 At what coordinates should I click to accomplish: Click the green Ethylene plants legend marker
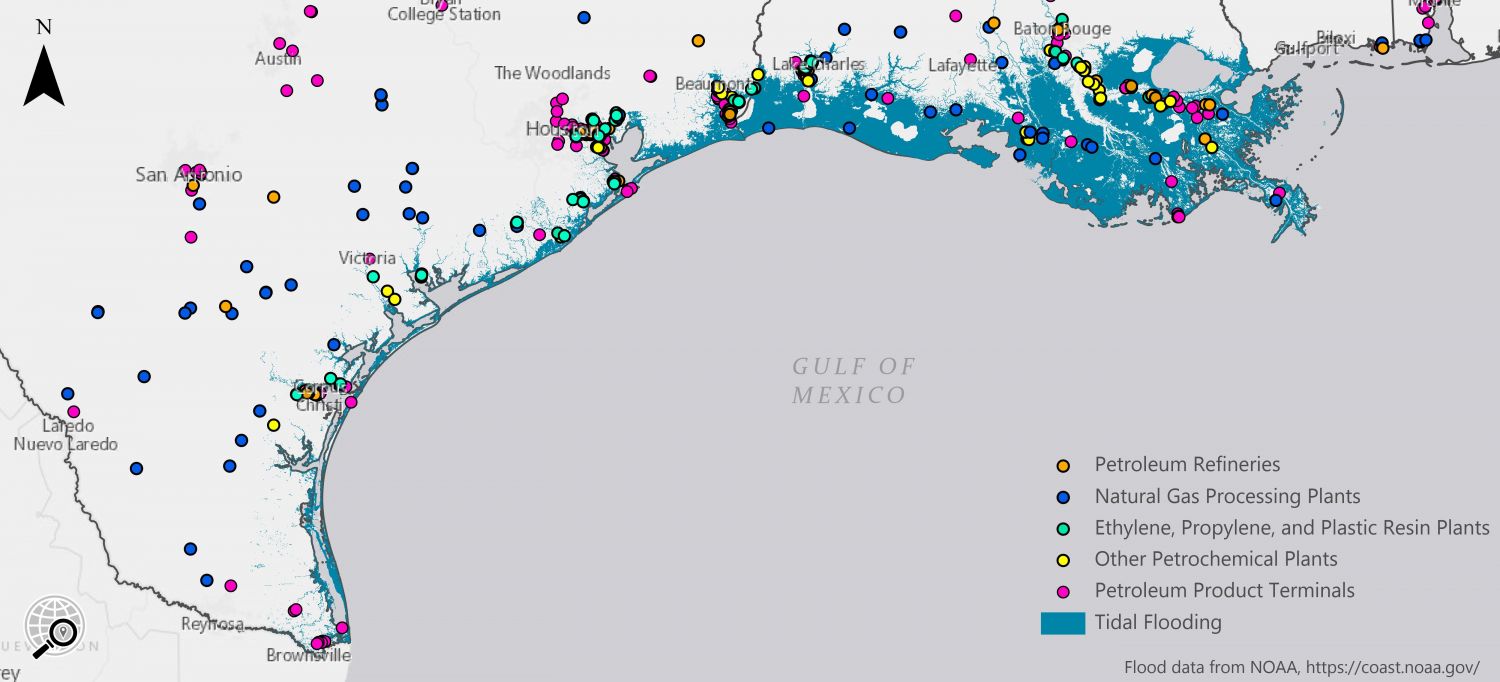pyautogui.click(x=1063, y=528)
